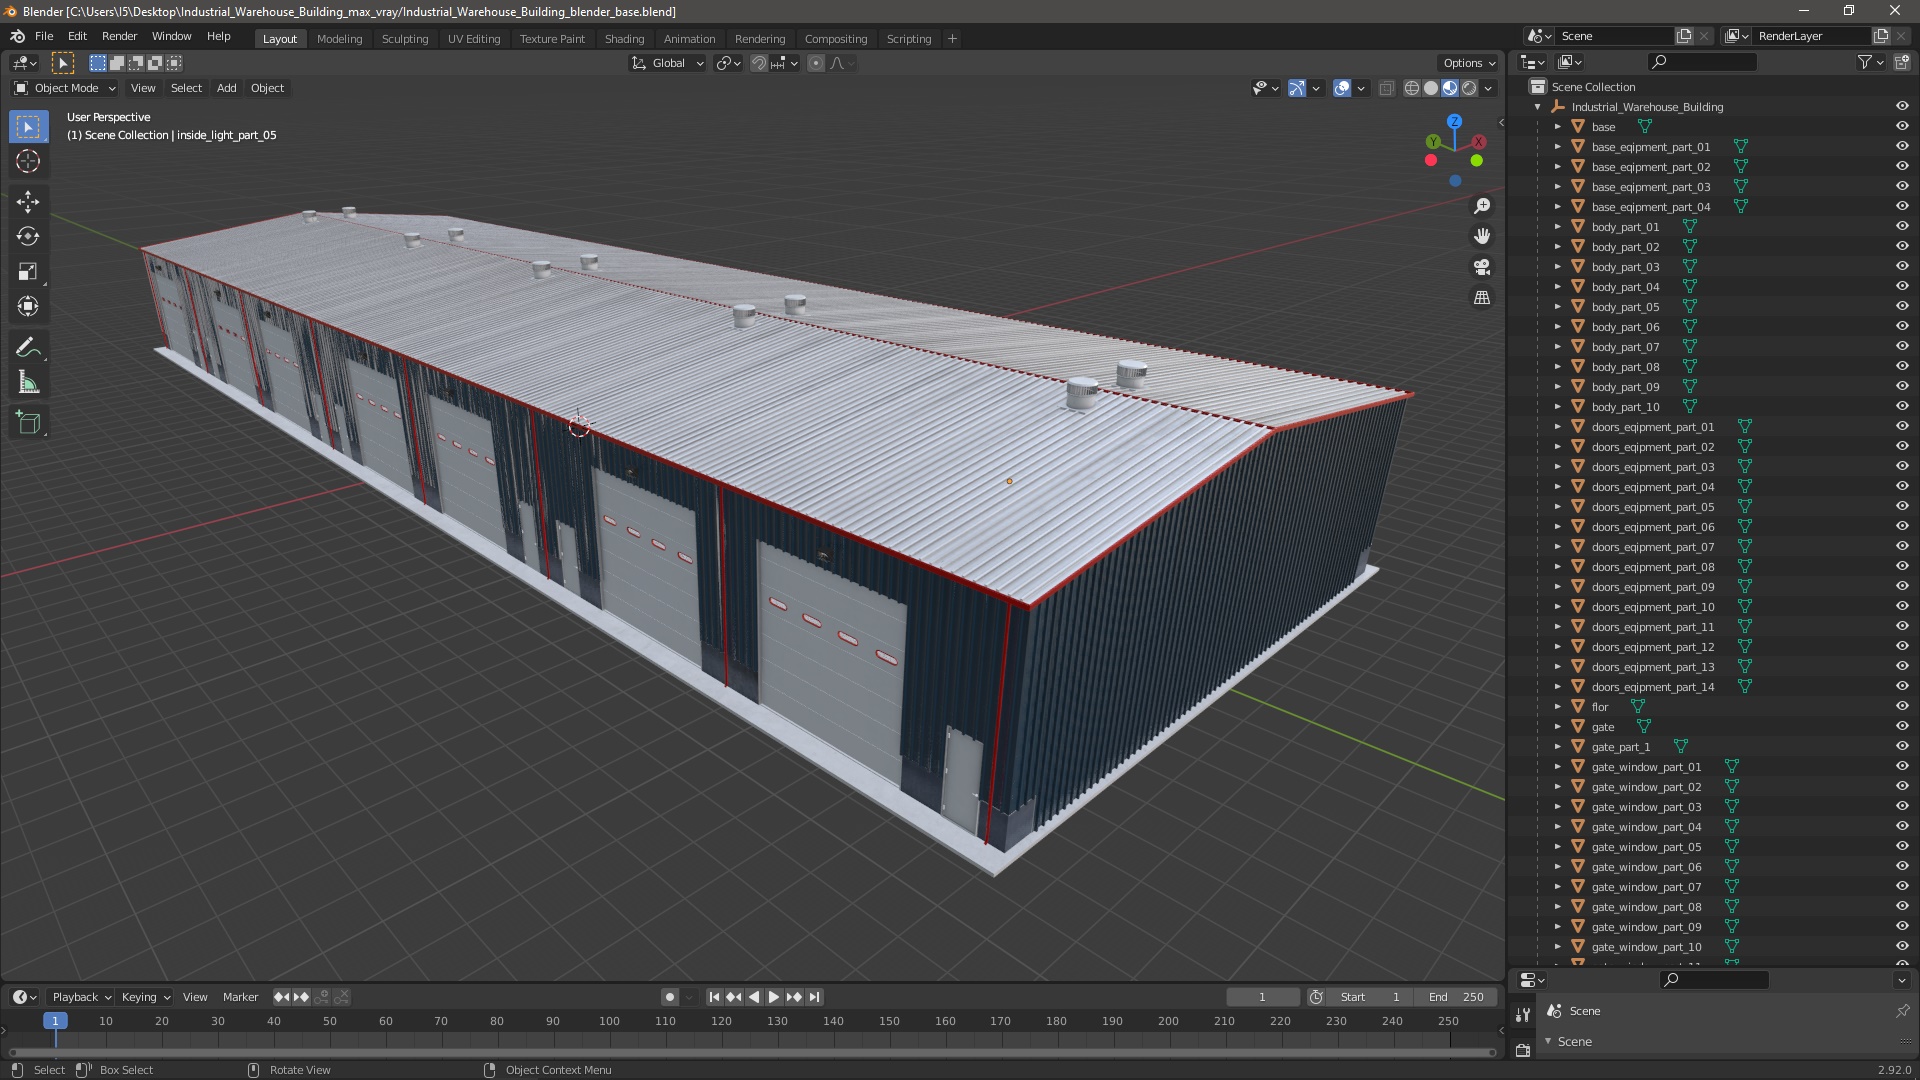Image resolution: width=1920 pixels, height=1080 pixels.
Task: Select the Rotate tool
Action: (28, 236)
